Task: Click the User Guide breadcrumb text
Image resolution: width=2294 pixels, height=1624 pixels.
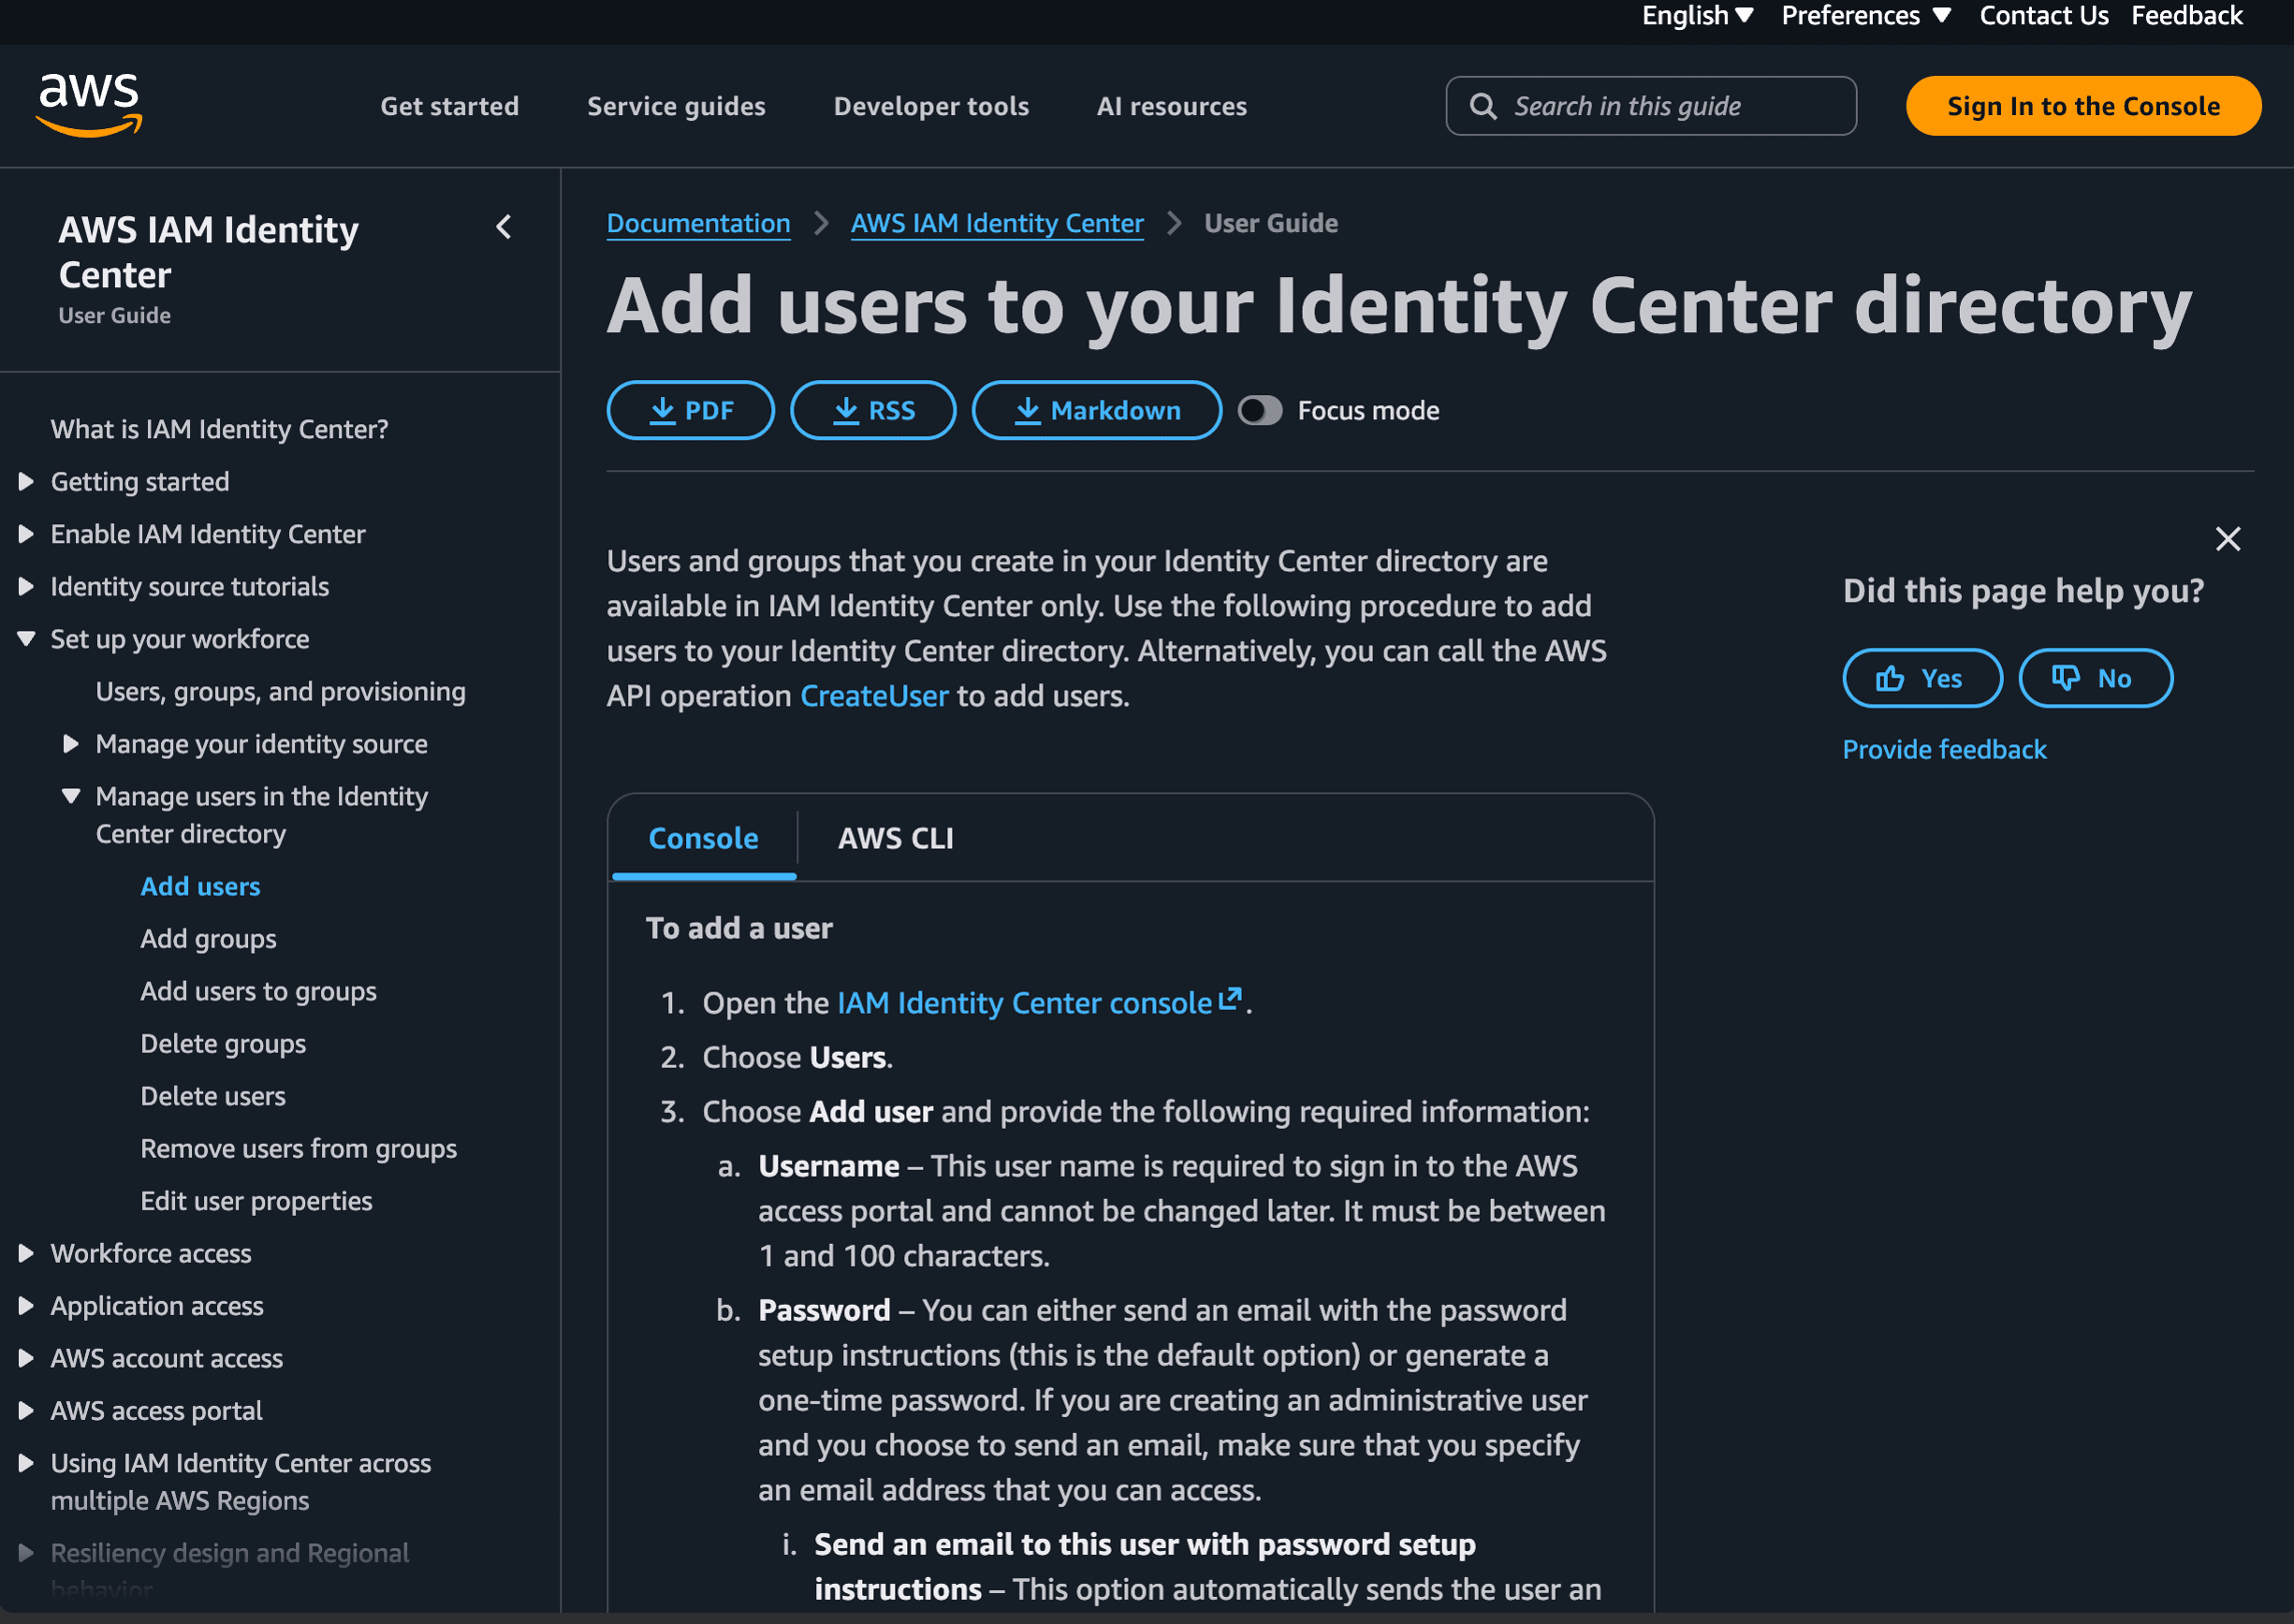Action: click(x=1270, y=223)
